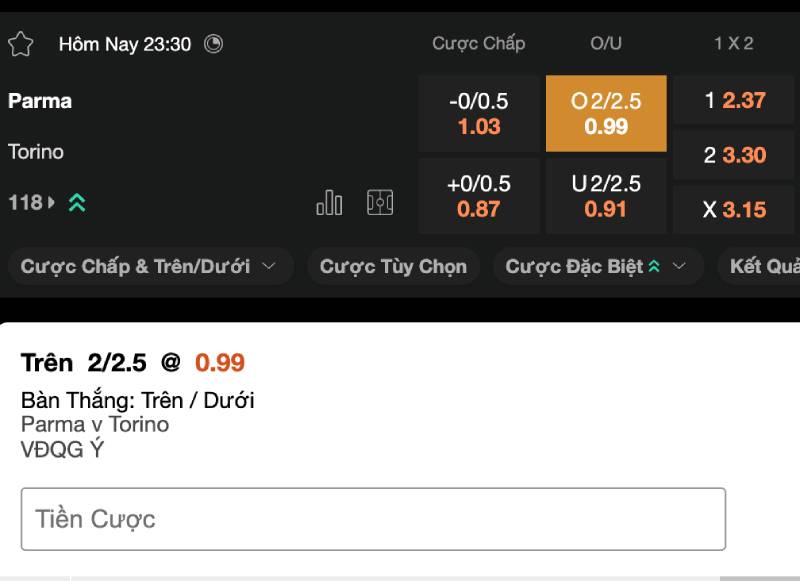Click the green double-arrow icon near 118
The height and width of the screenshot is (581, 800).
(x=77, y=203)
